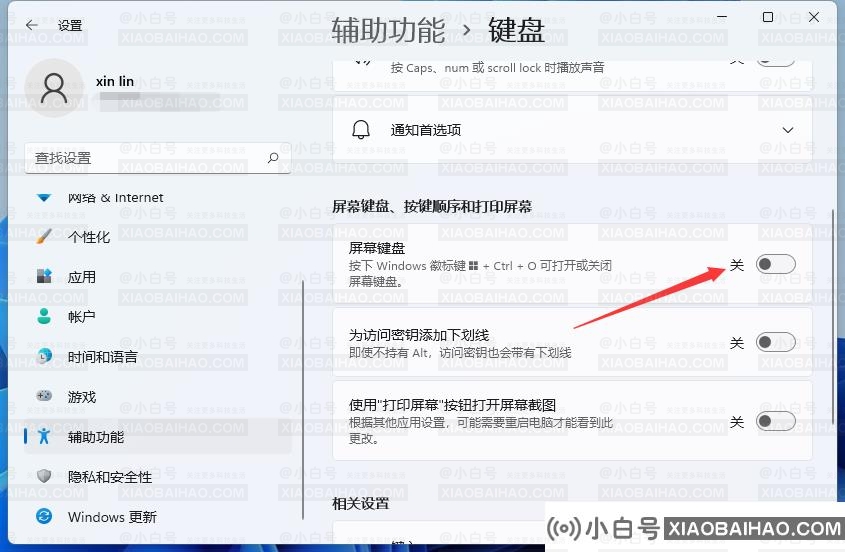Click the 键盘 page title
Viewport: 845px width, 552px height.
[x=516, y=30]
